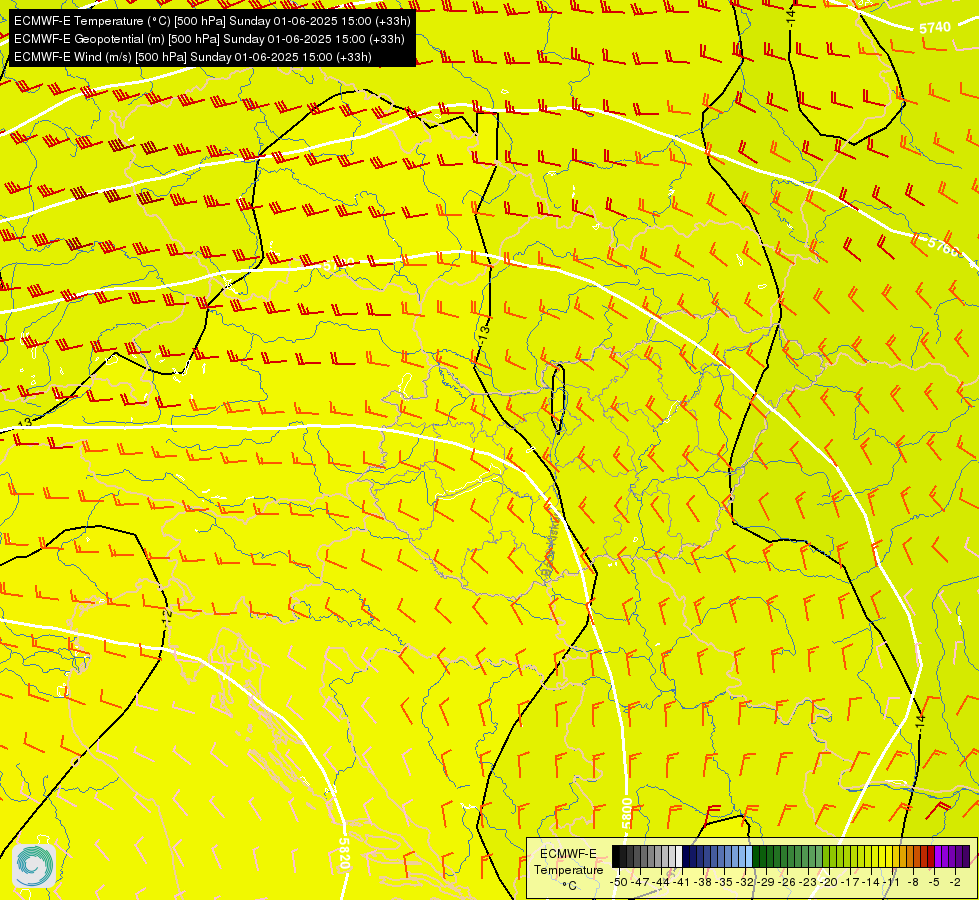The image size is (979, 900).
Task: Click the -11 value on the legend scale
Action: coord(892,883)
